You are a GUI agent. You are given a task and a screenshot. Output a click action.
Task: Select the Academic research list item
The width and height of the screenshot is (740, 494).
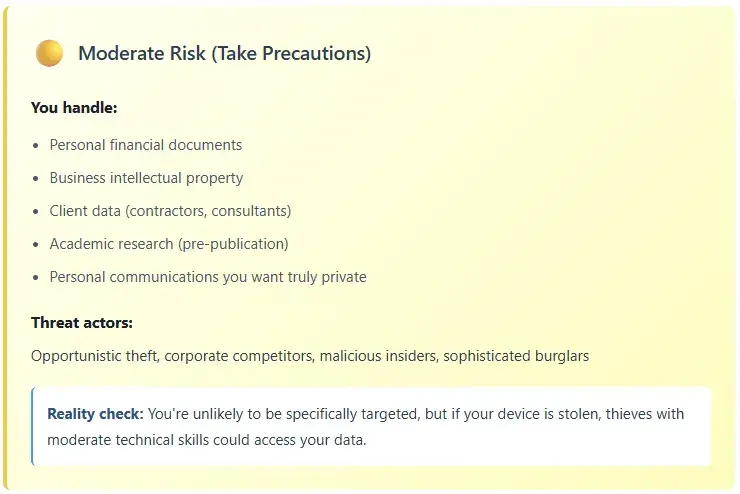[x=169, y=244]
